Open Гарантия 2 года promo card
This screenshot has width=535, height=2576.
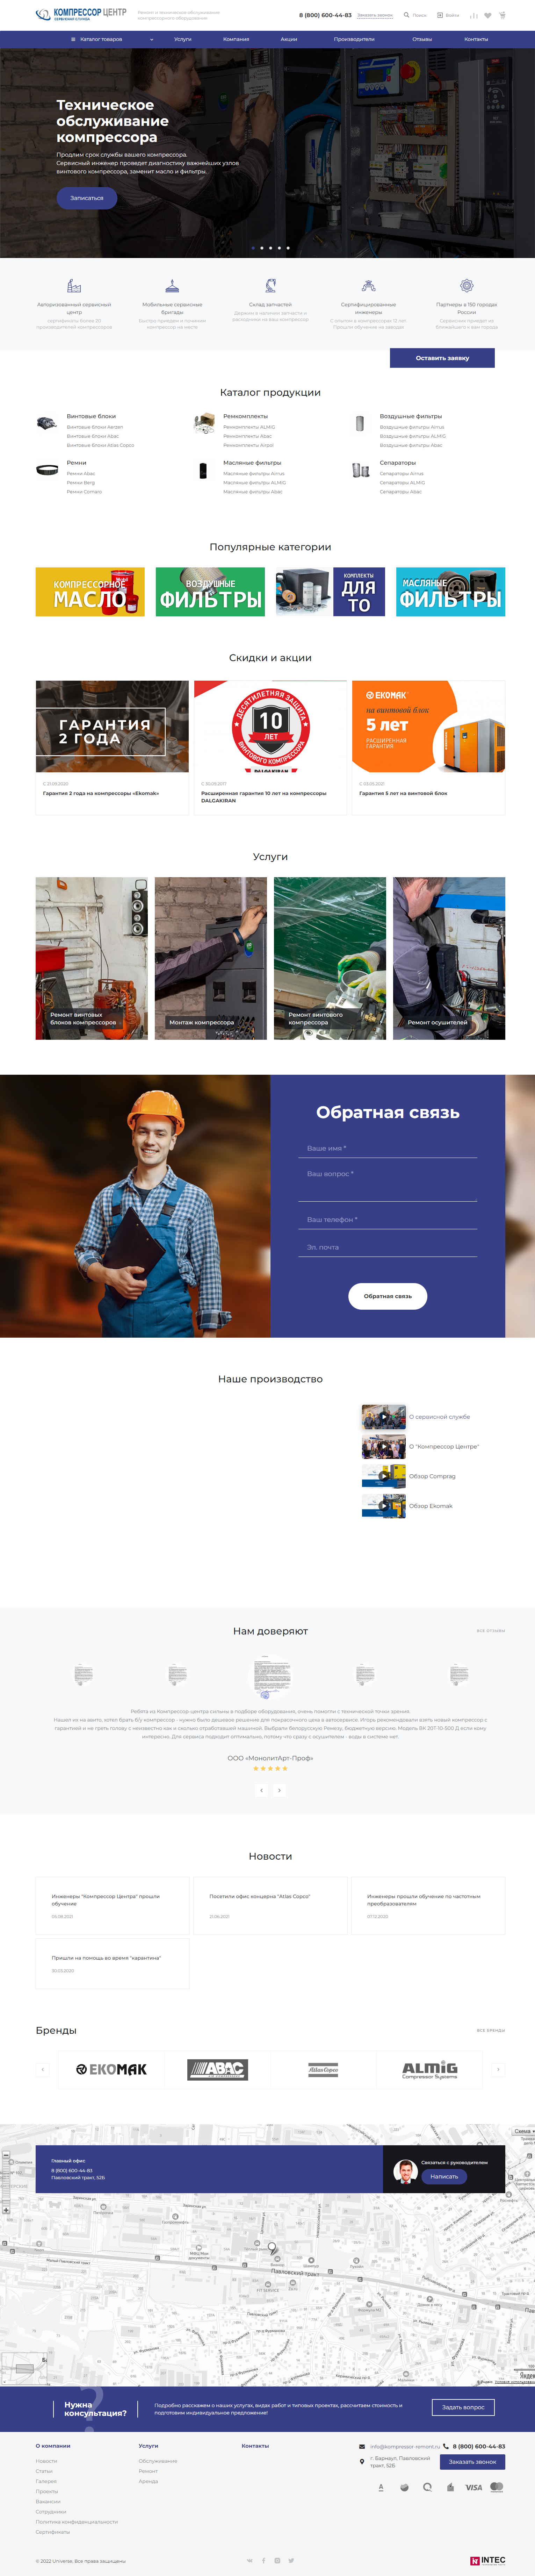coord(112,747)
